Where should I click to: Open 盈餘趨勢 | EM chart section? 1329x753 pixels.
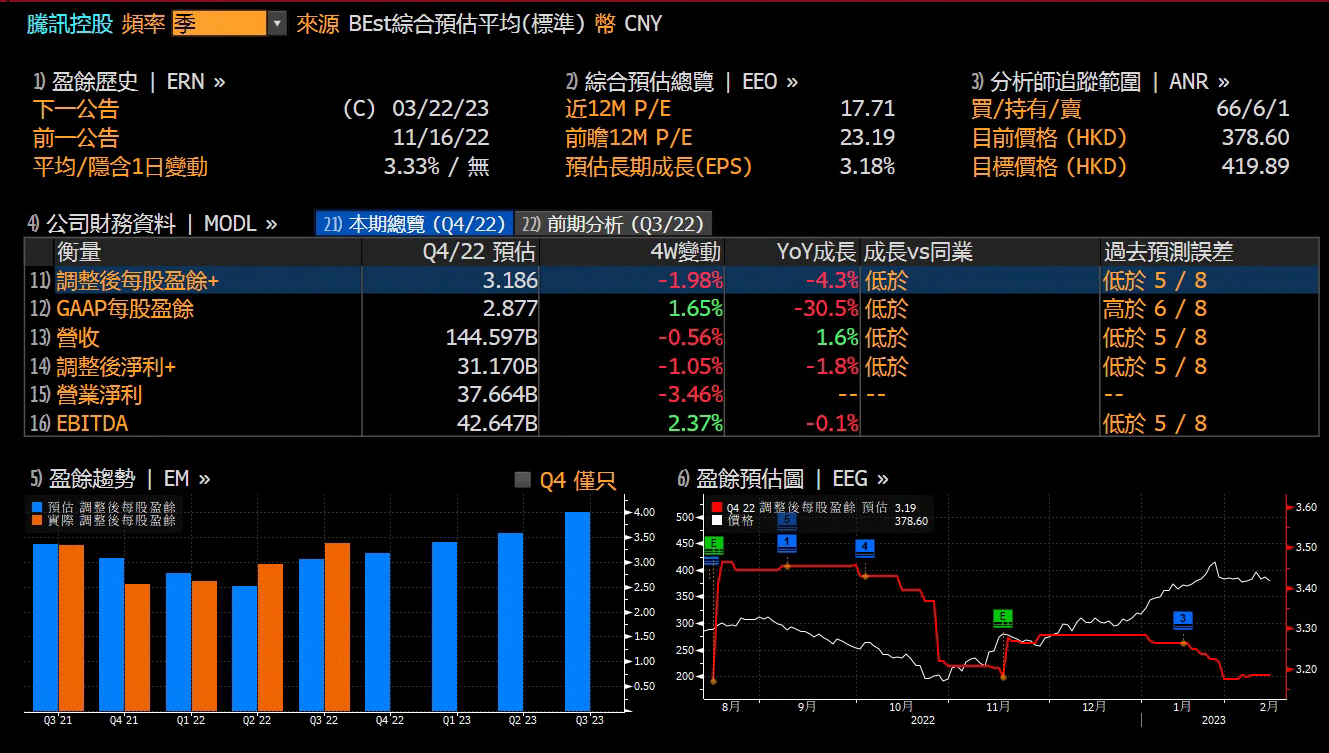120,479
